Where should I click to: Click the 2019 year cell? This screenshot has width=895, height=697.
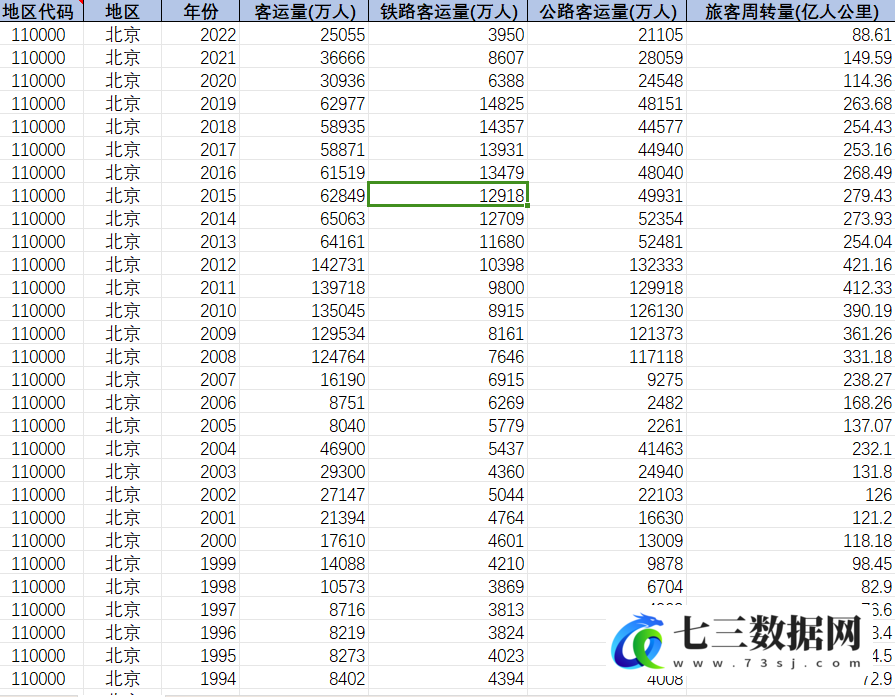(200, 103)
